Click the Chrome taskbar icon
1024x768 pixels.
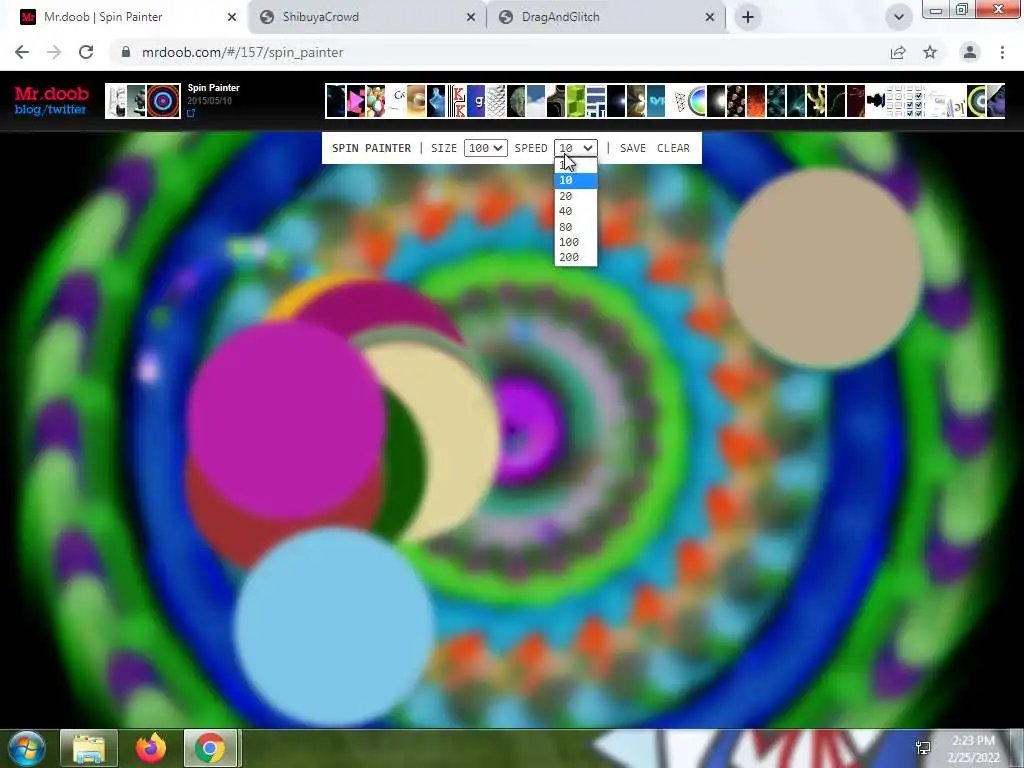click(x=210, y=748)
